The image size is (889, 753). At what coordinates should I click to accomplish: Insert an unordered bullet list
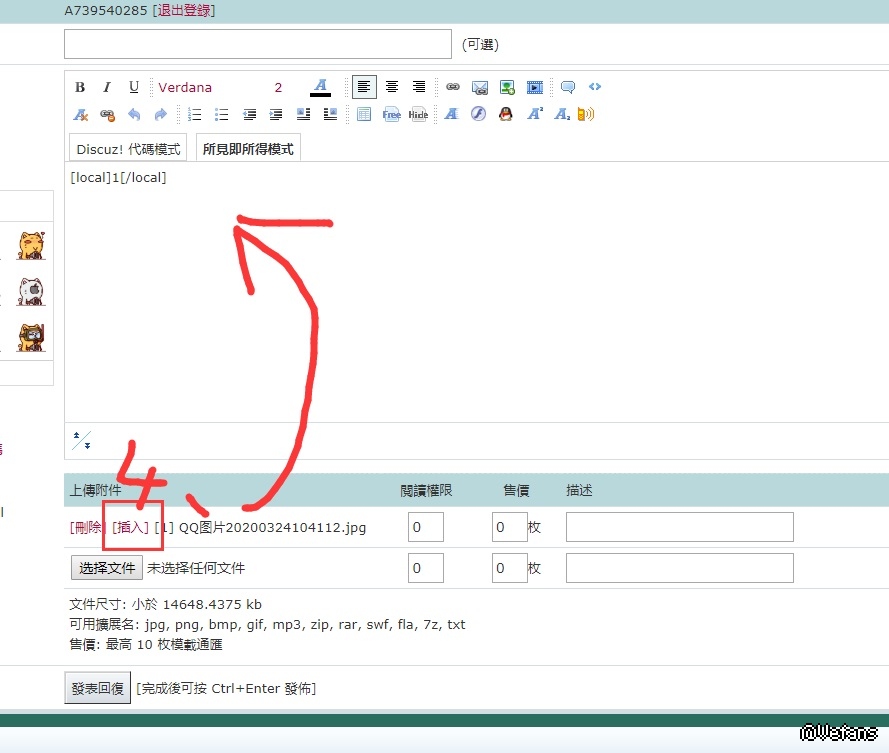(x=222, y=115)
